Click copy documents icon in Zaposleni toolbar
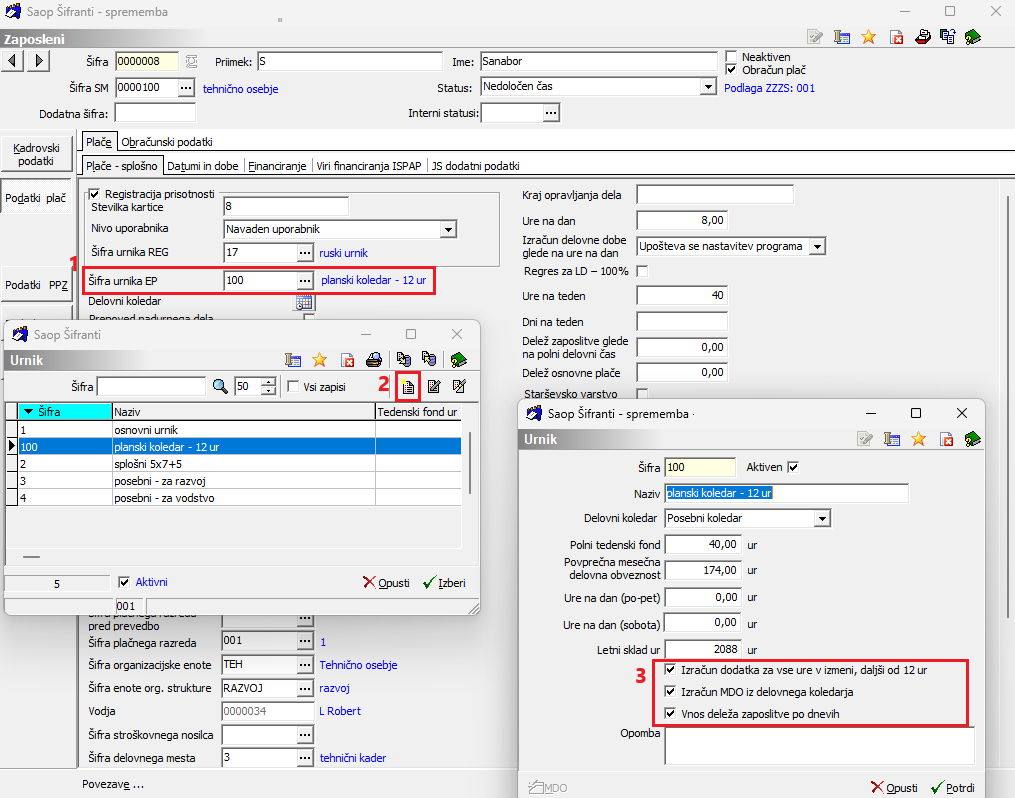 point(948,37)
